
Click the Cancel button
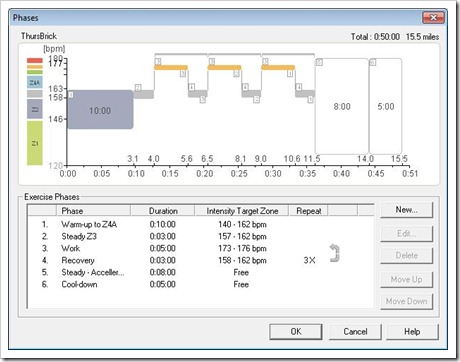(355, 332)
